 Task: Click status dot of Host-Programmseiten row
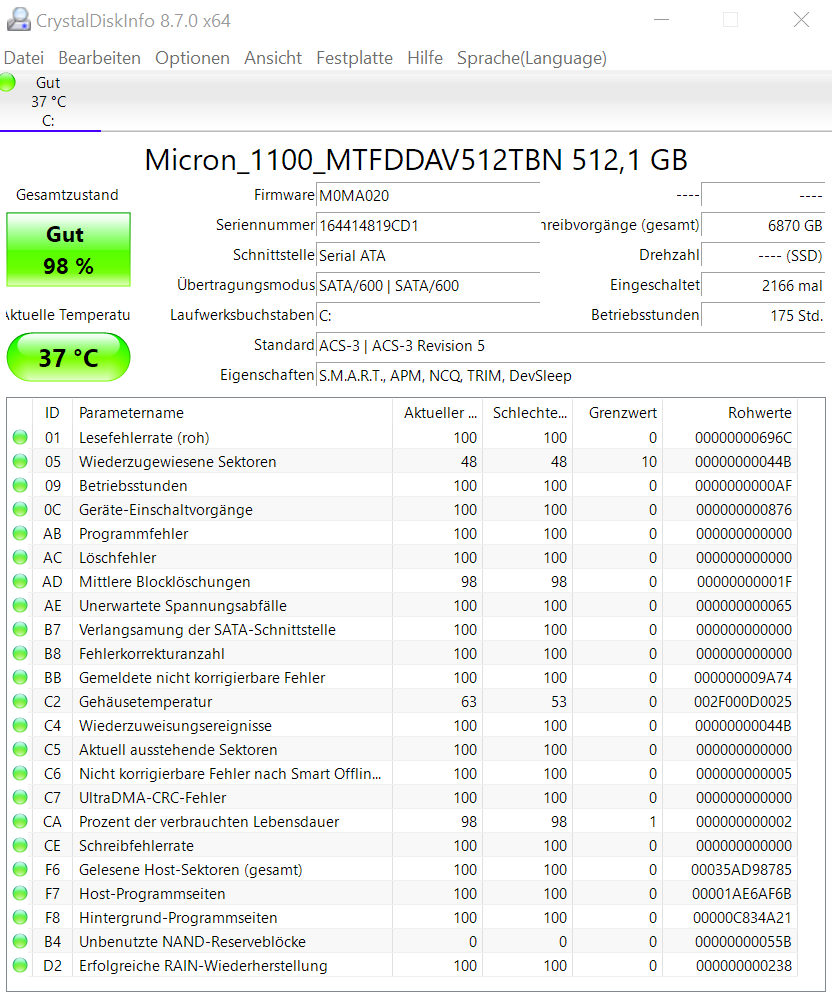coord(20,893)
